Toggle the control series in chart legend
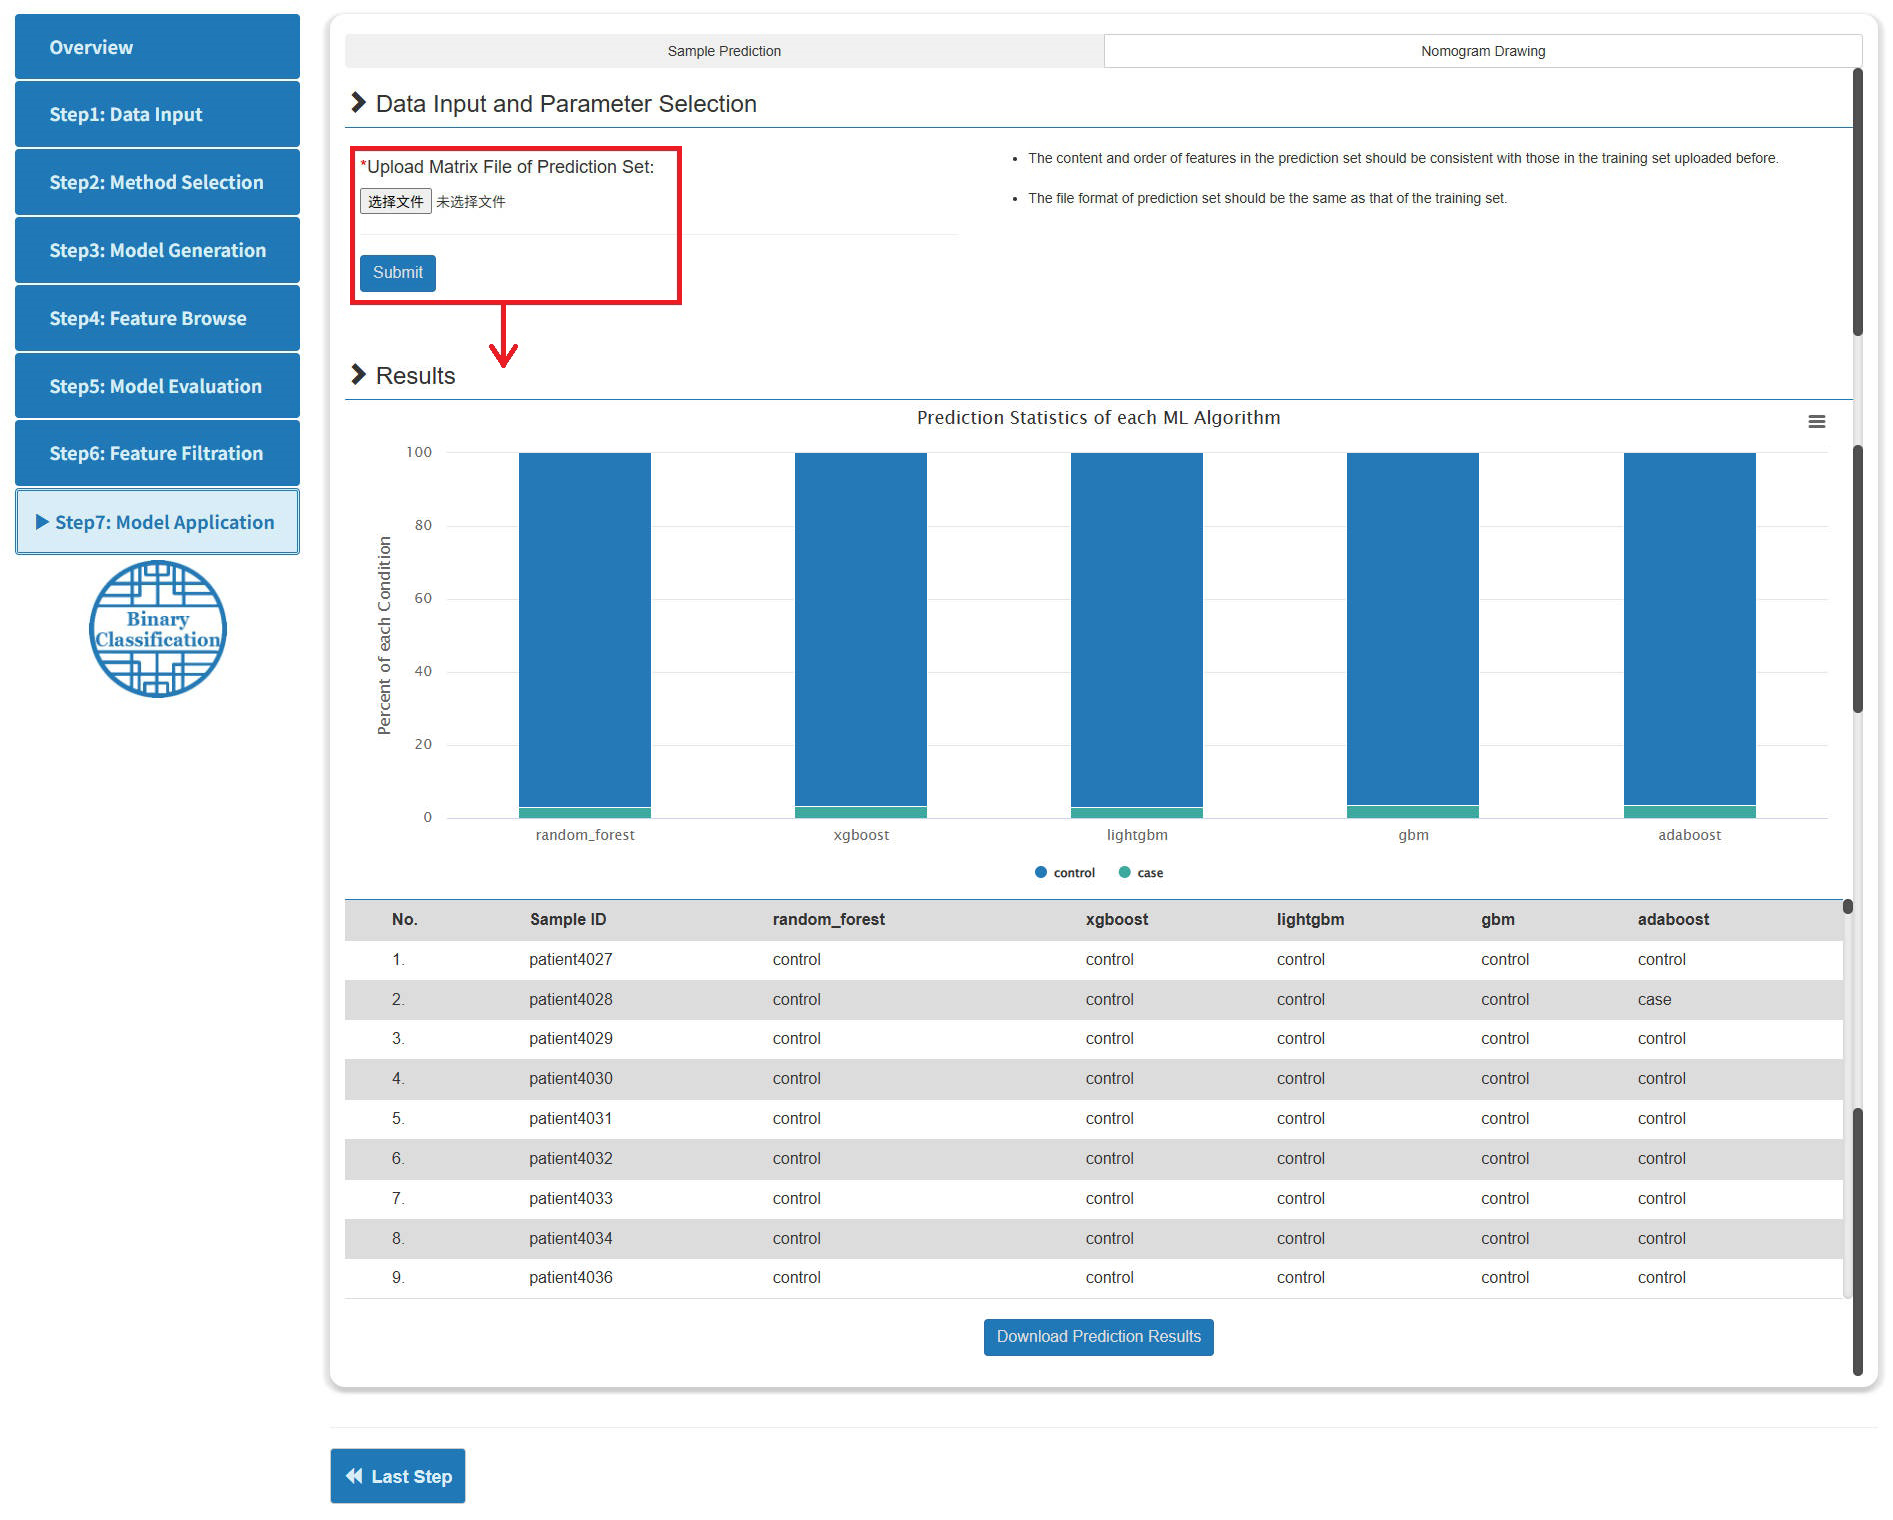 tap(1065, 873)
